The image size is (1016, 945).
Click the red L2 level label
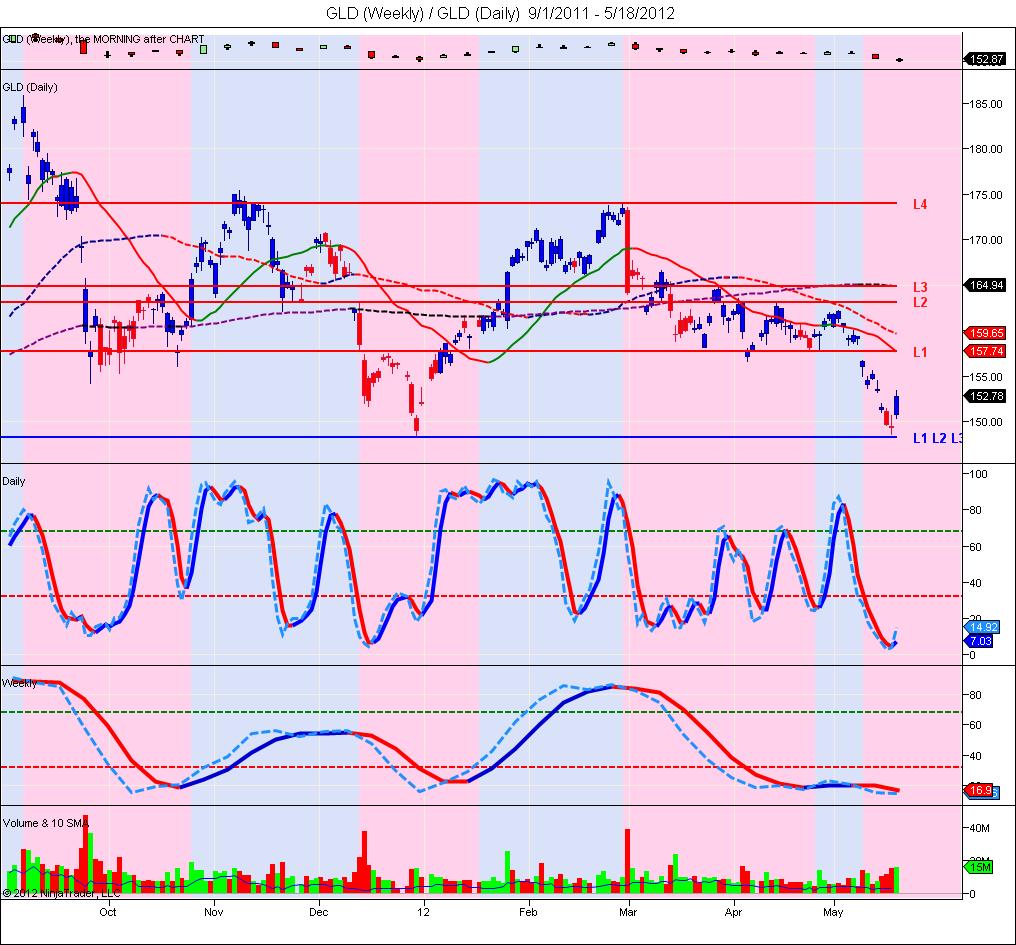tap(920, 302)
